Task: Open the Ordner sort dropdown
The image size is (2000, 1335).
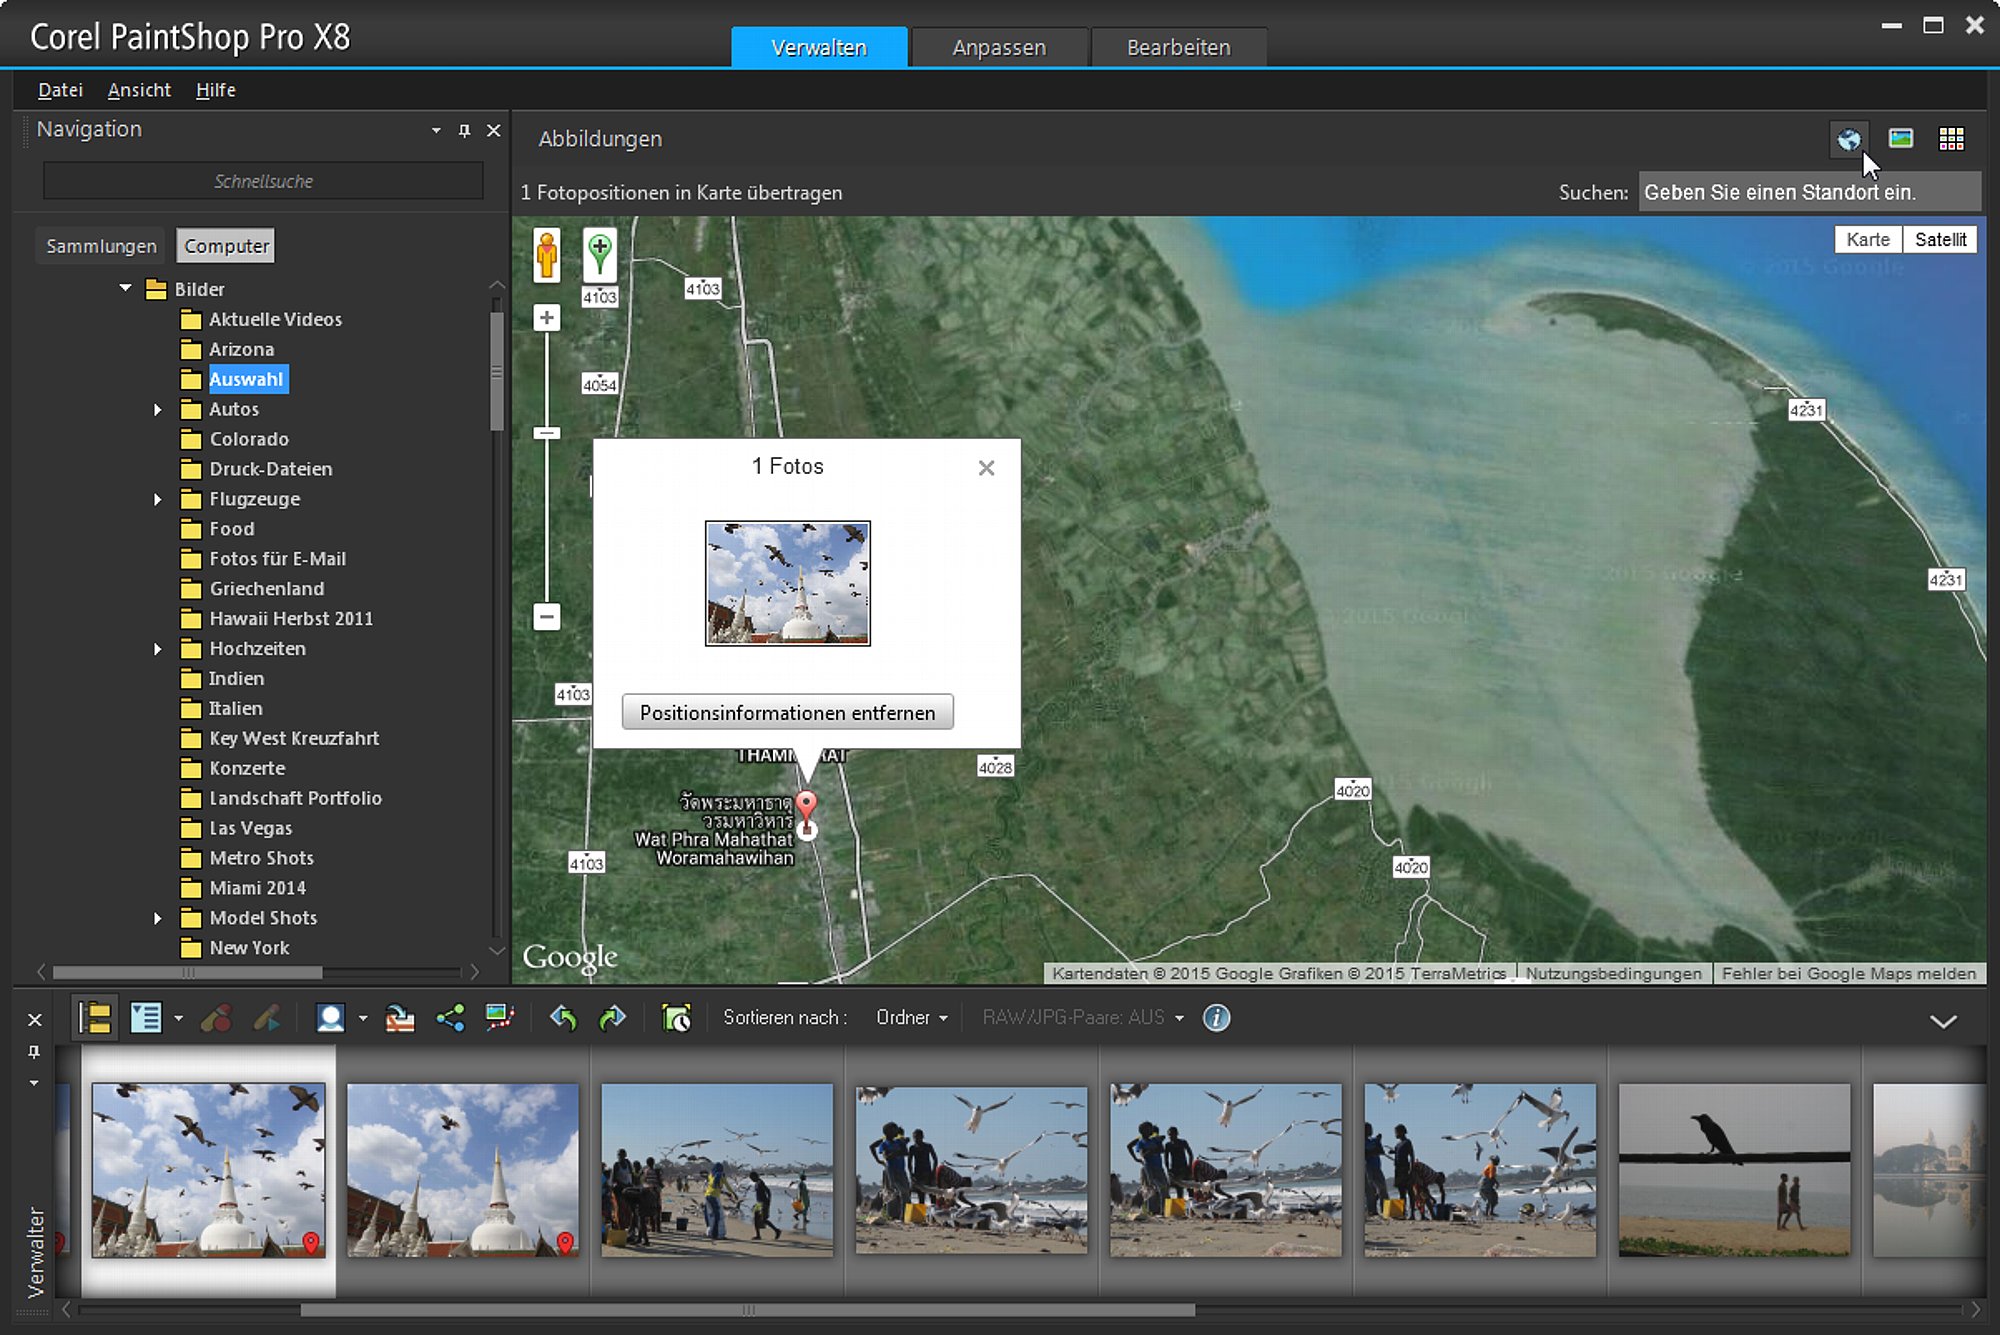Action: click(911, 1018)
